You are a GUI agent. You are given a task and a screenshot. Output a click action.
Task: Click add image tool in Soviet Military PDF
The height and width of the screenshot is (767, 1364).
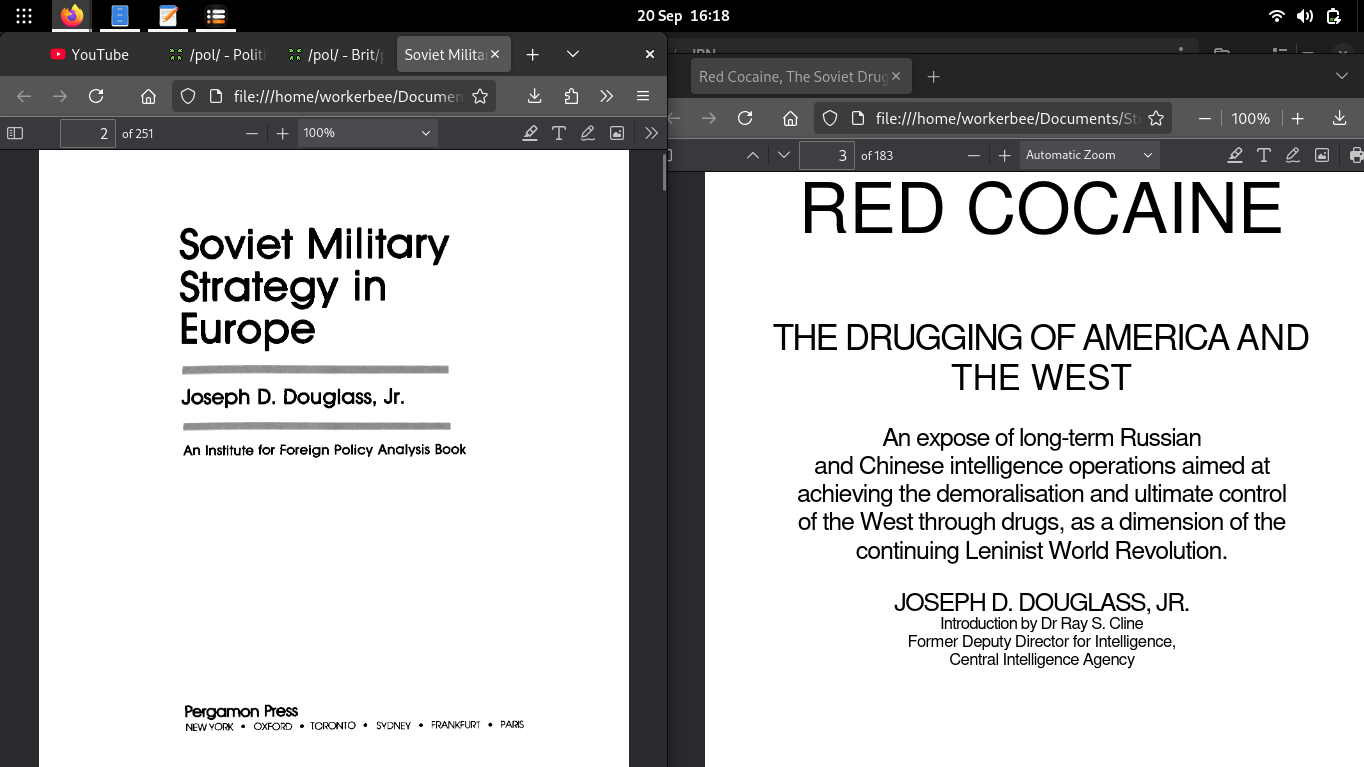click(x=617, y=133)
